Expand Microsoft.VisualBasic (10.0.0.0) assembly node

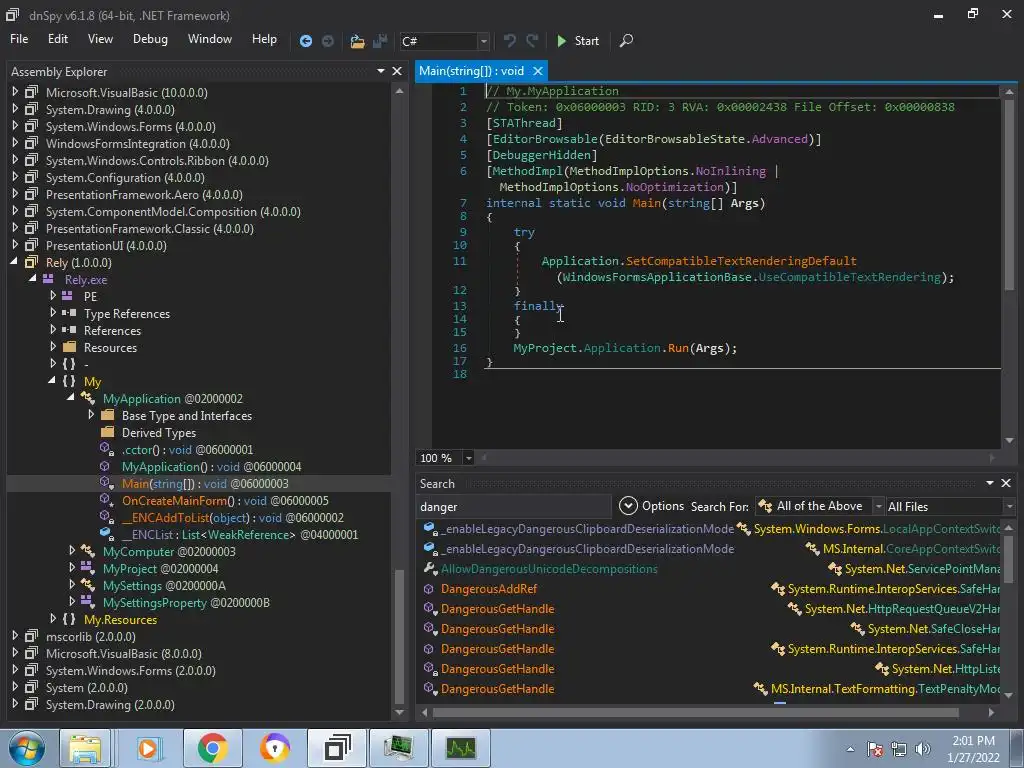pyautogui.click(x=14, y=92)
